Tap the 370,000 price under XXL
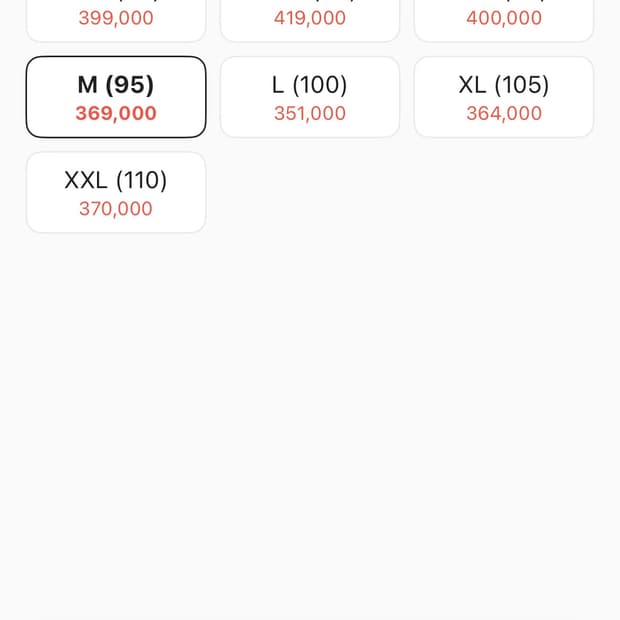Screen dimensions: 620x620 point(116,209)
